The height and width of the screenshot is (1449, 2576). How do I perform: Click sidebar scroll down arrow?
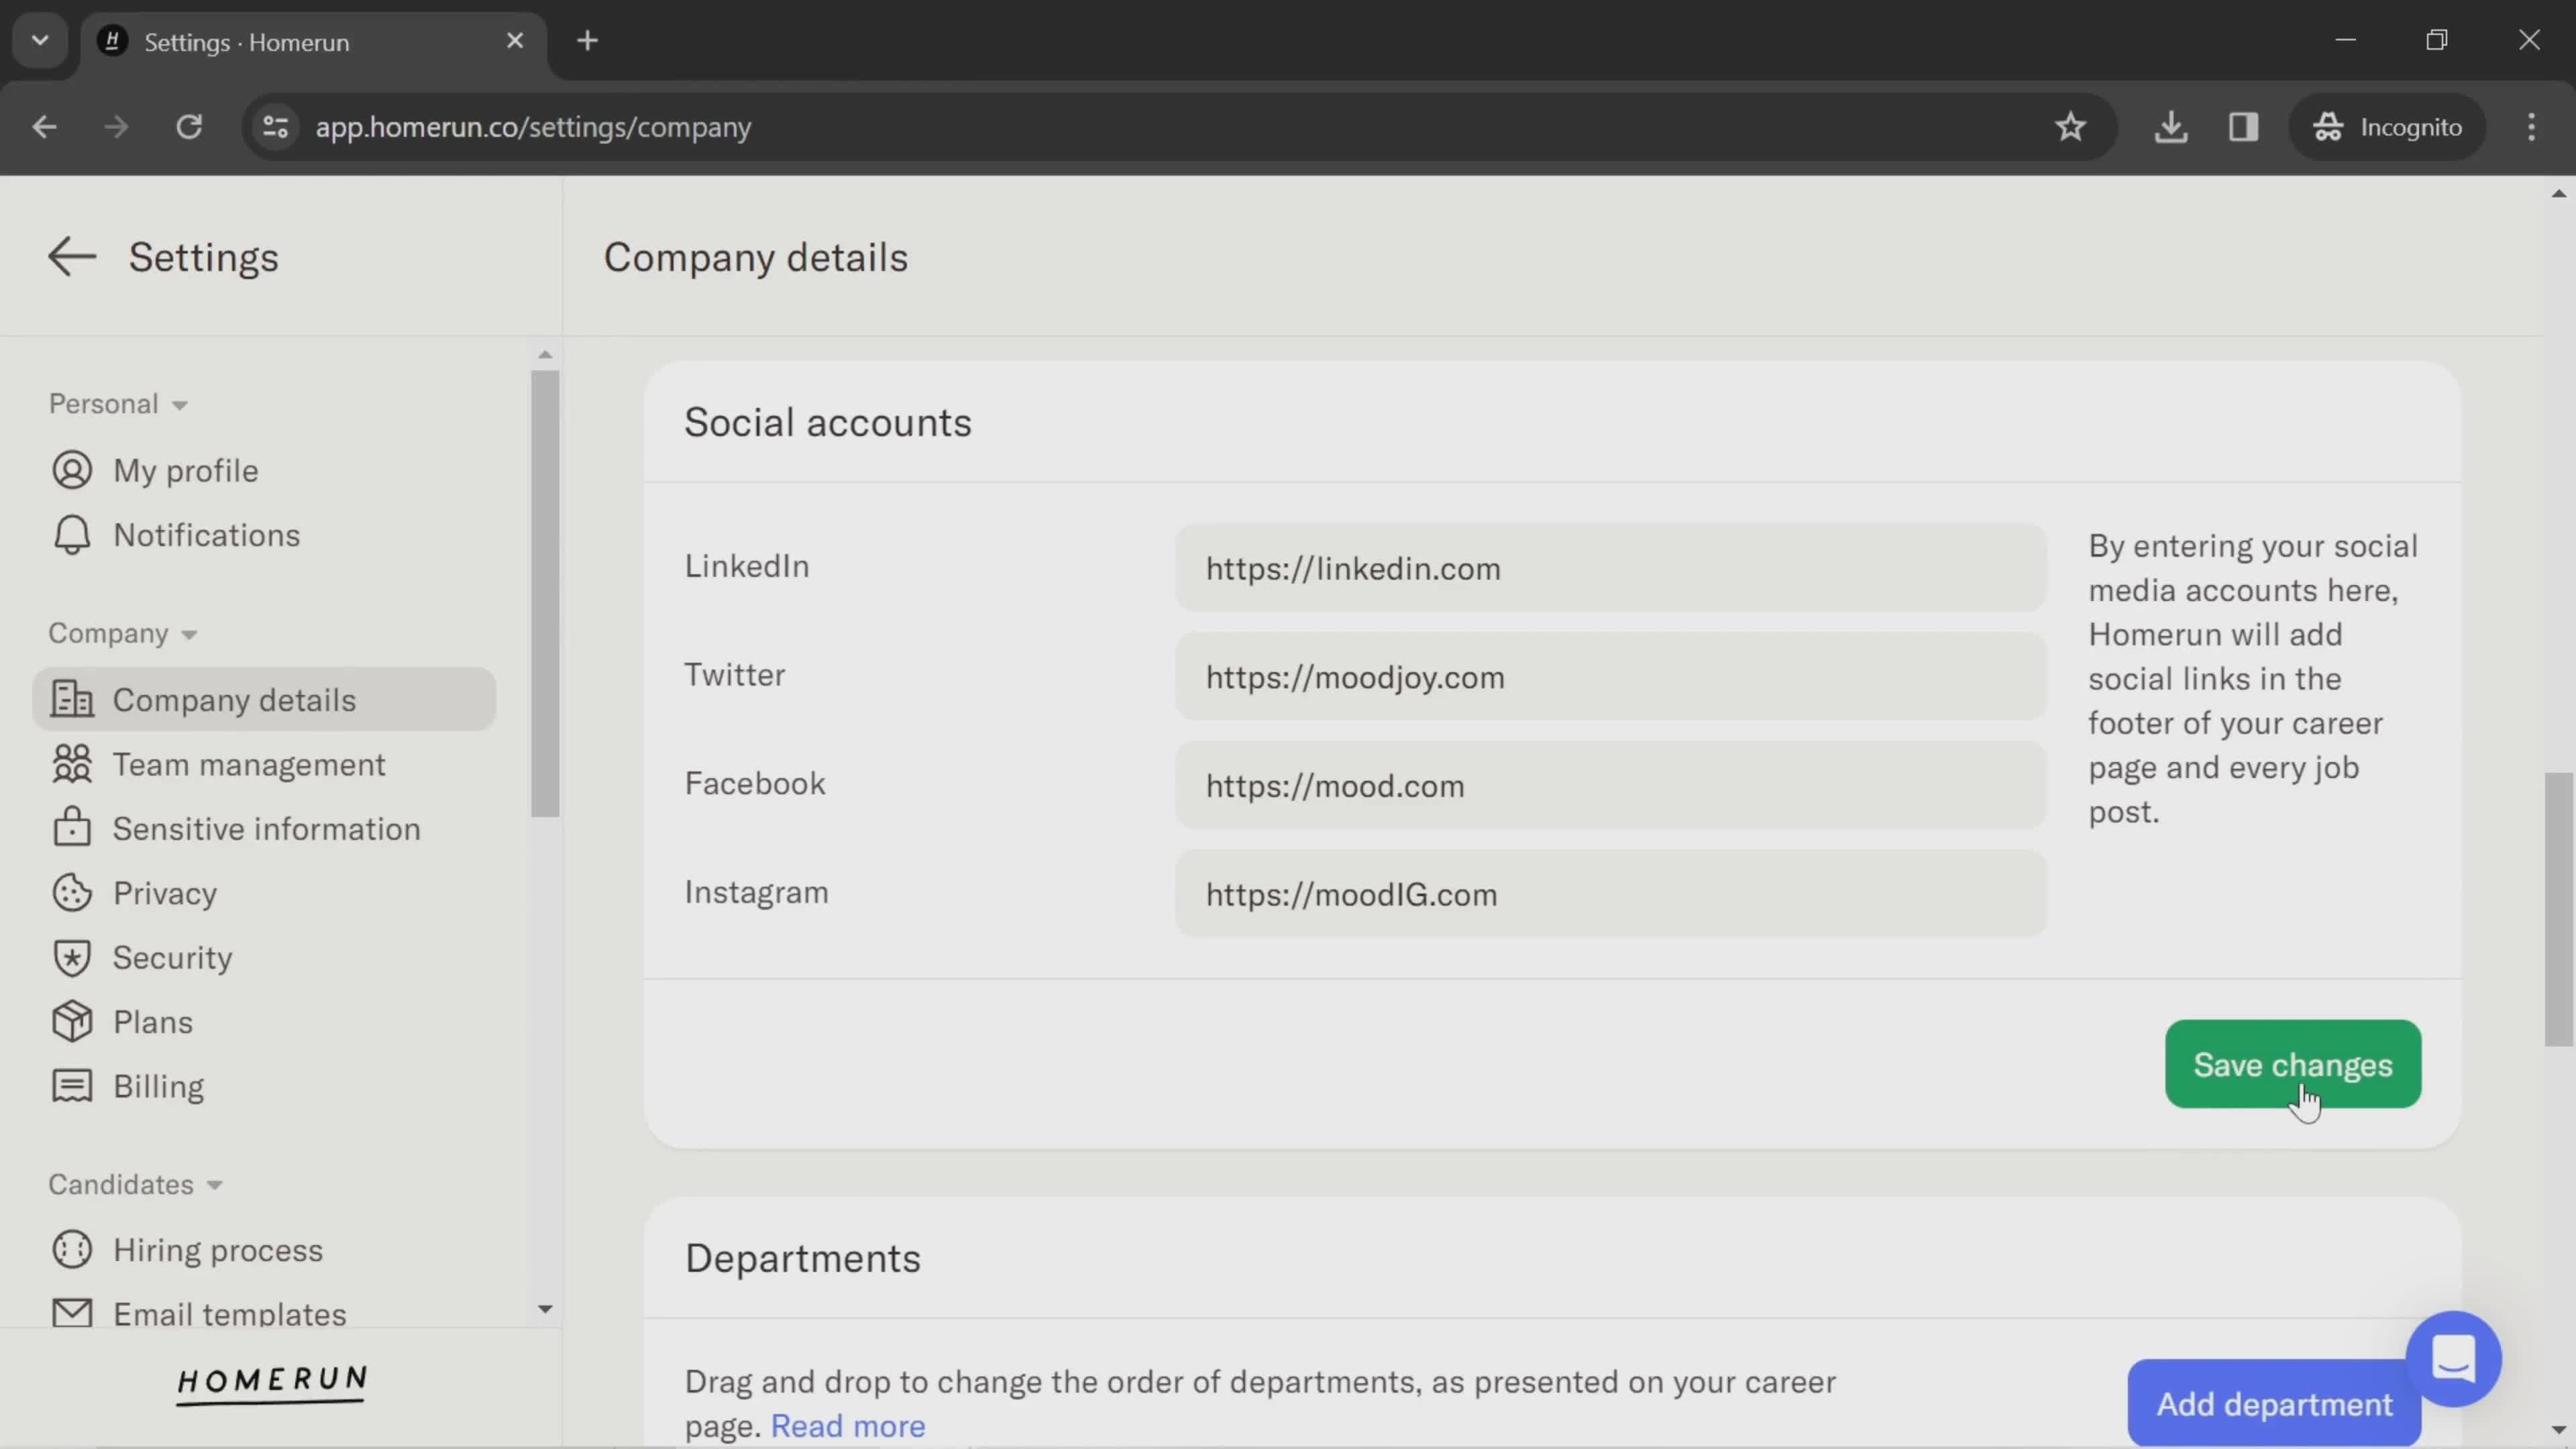pyautogui.click(x=545, y=1309)
